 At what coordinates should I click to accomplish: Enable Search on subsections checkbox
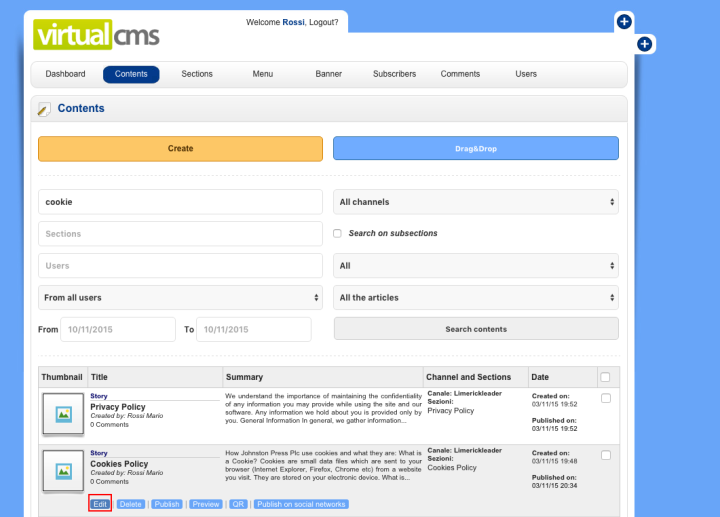pos(338,234)
